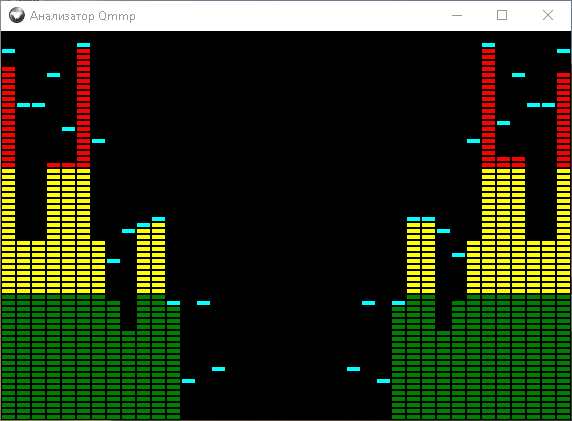Viewport: 572px width, 421px height.
Task: Click red section of the leftmost spectrum bar
Action: pyautogui.click(x=8, y=117)
